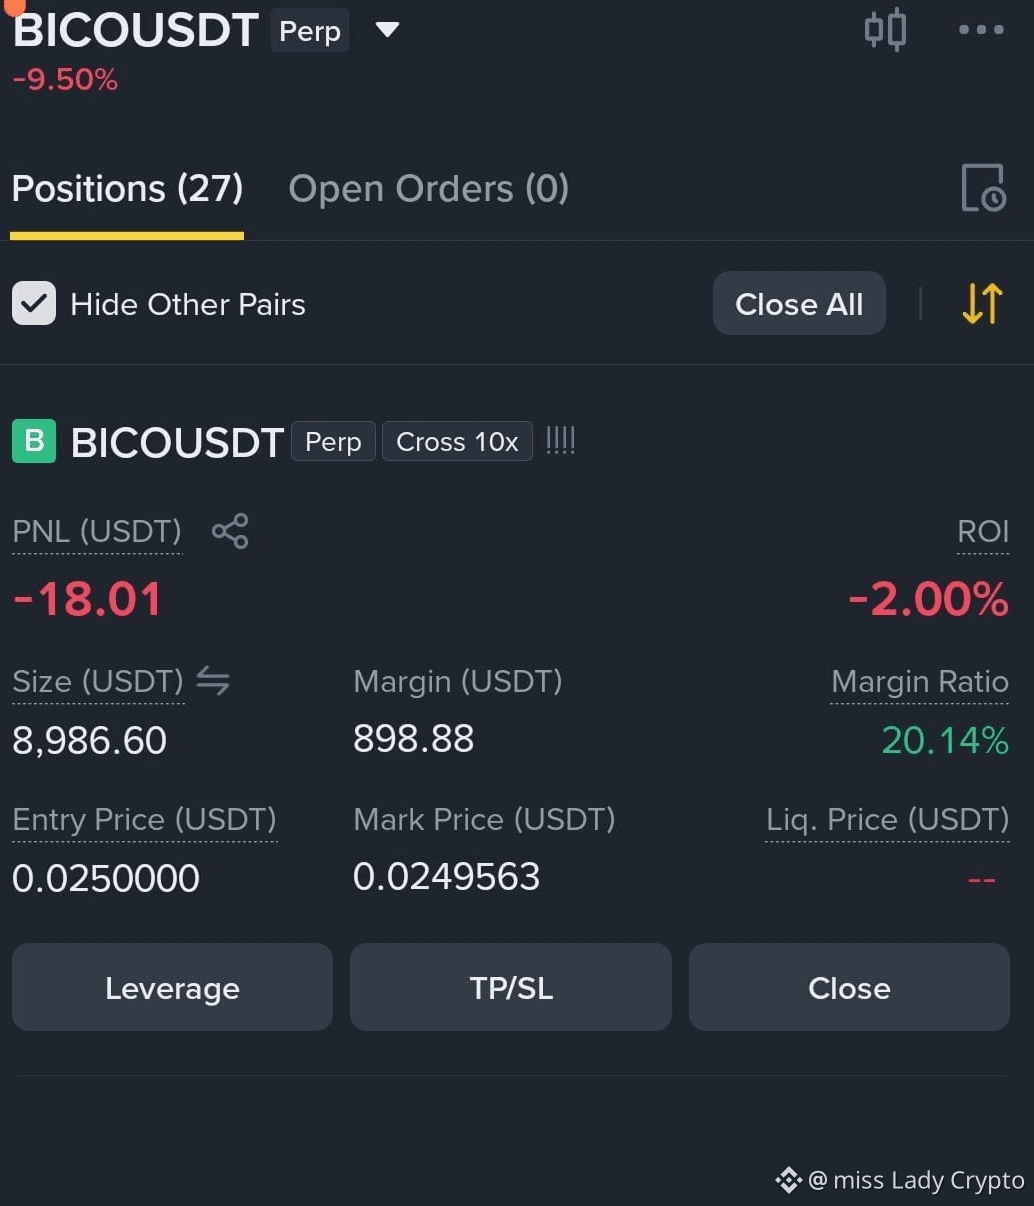Screen dimensions: 1034x1206
Task: Click the ADL bars indicator icon
Action: pos(560,440)
